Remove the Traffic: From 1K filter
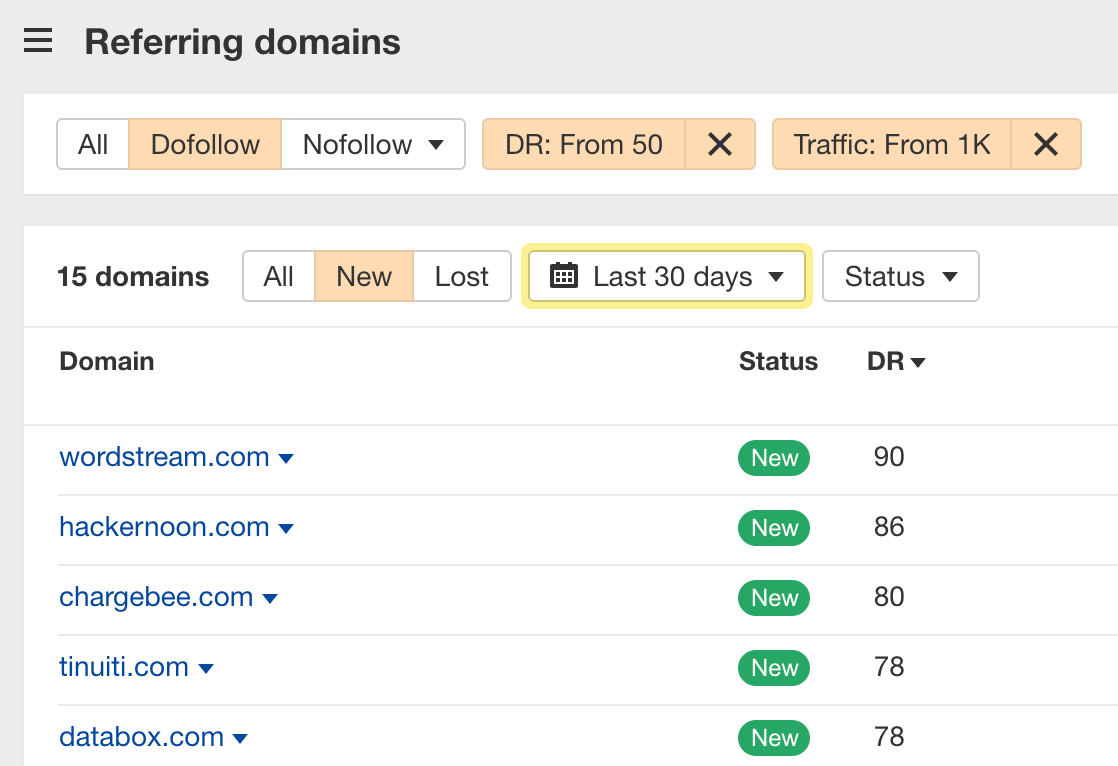1118x766 pixels. click(1046, 144)
